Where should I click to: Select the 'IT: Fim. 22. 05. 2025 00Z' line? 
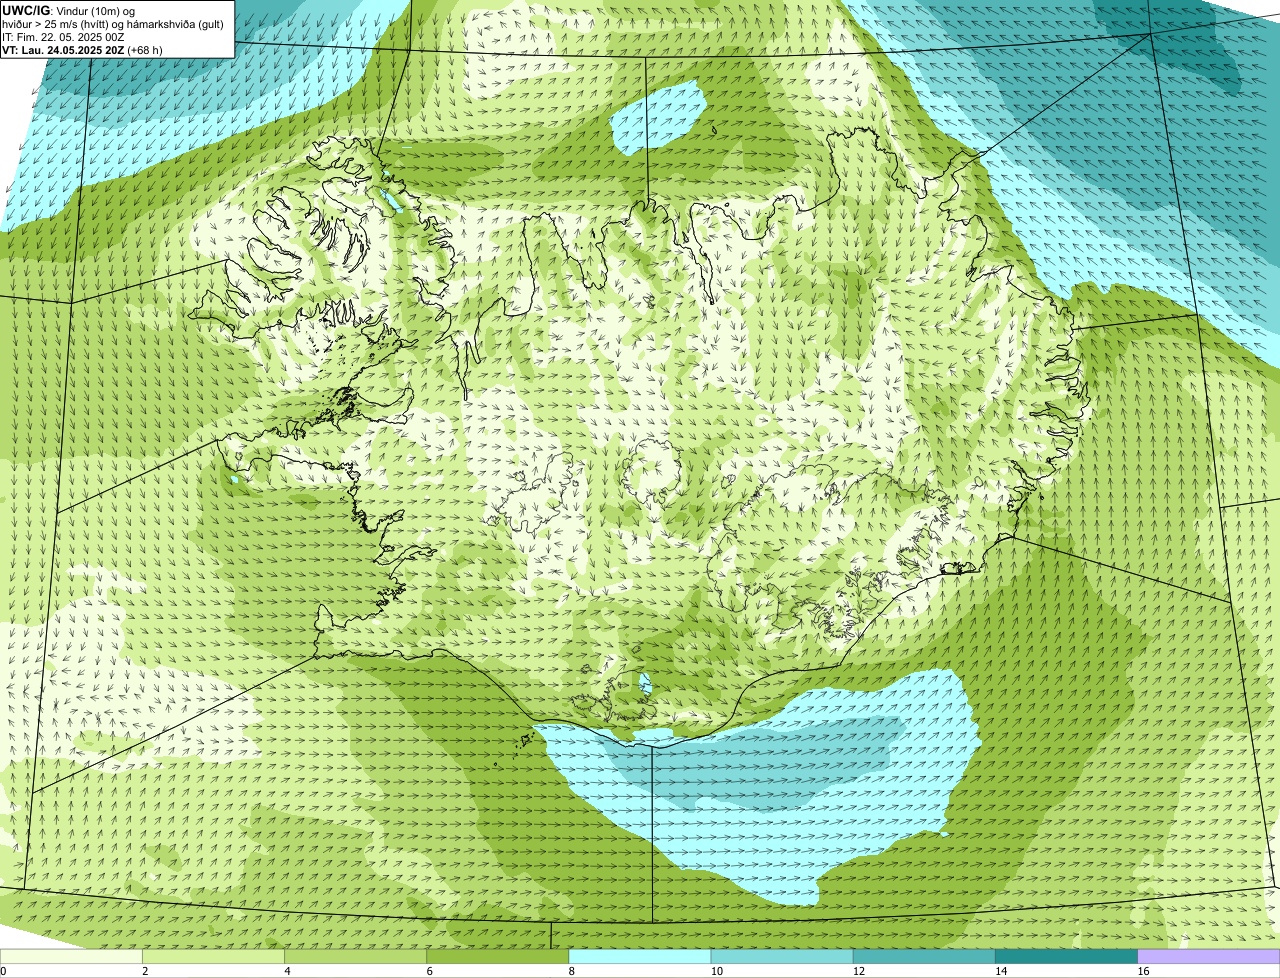pos(64,36)
